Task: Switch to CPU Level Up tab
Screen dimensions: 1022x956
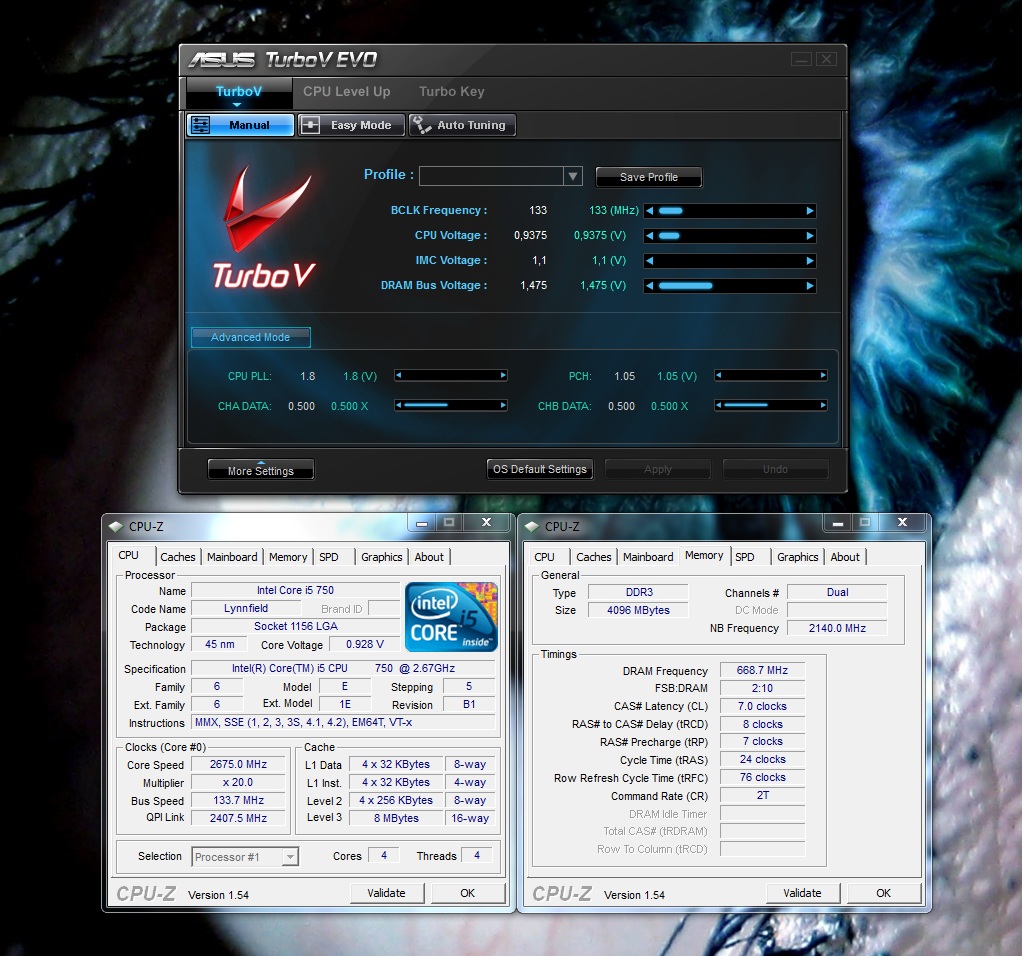Action: [x=346, y=92]
